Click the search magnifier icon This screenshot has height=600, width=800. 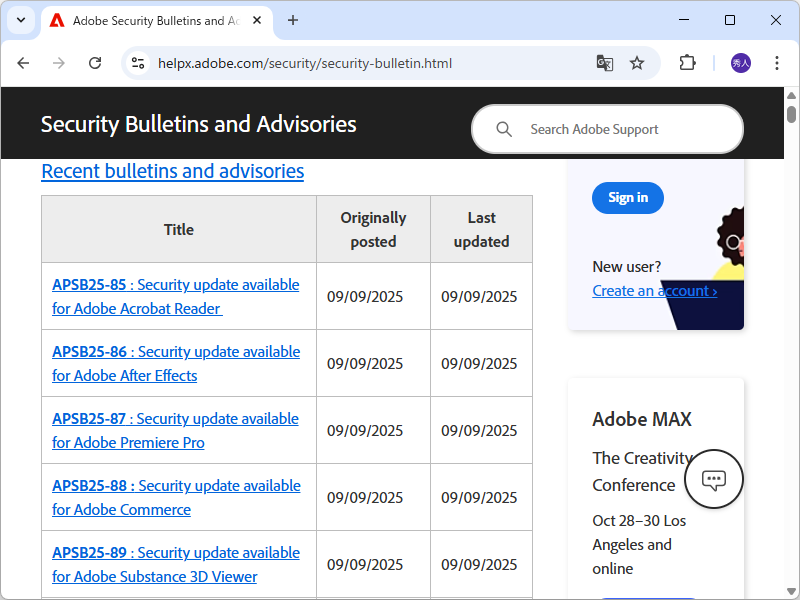pos(504,129)
